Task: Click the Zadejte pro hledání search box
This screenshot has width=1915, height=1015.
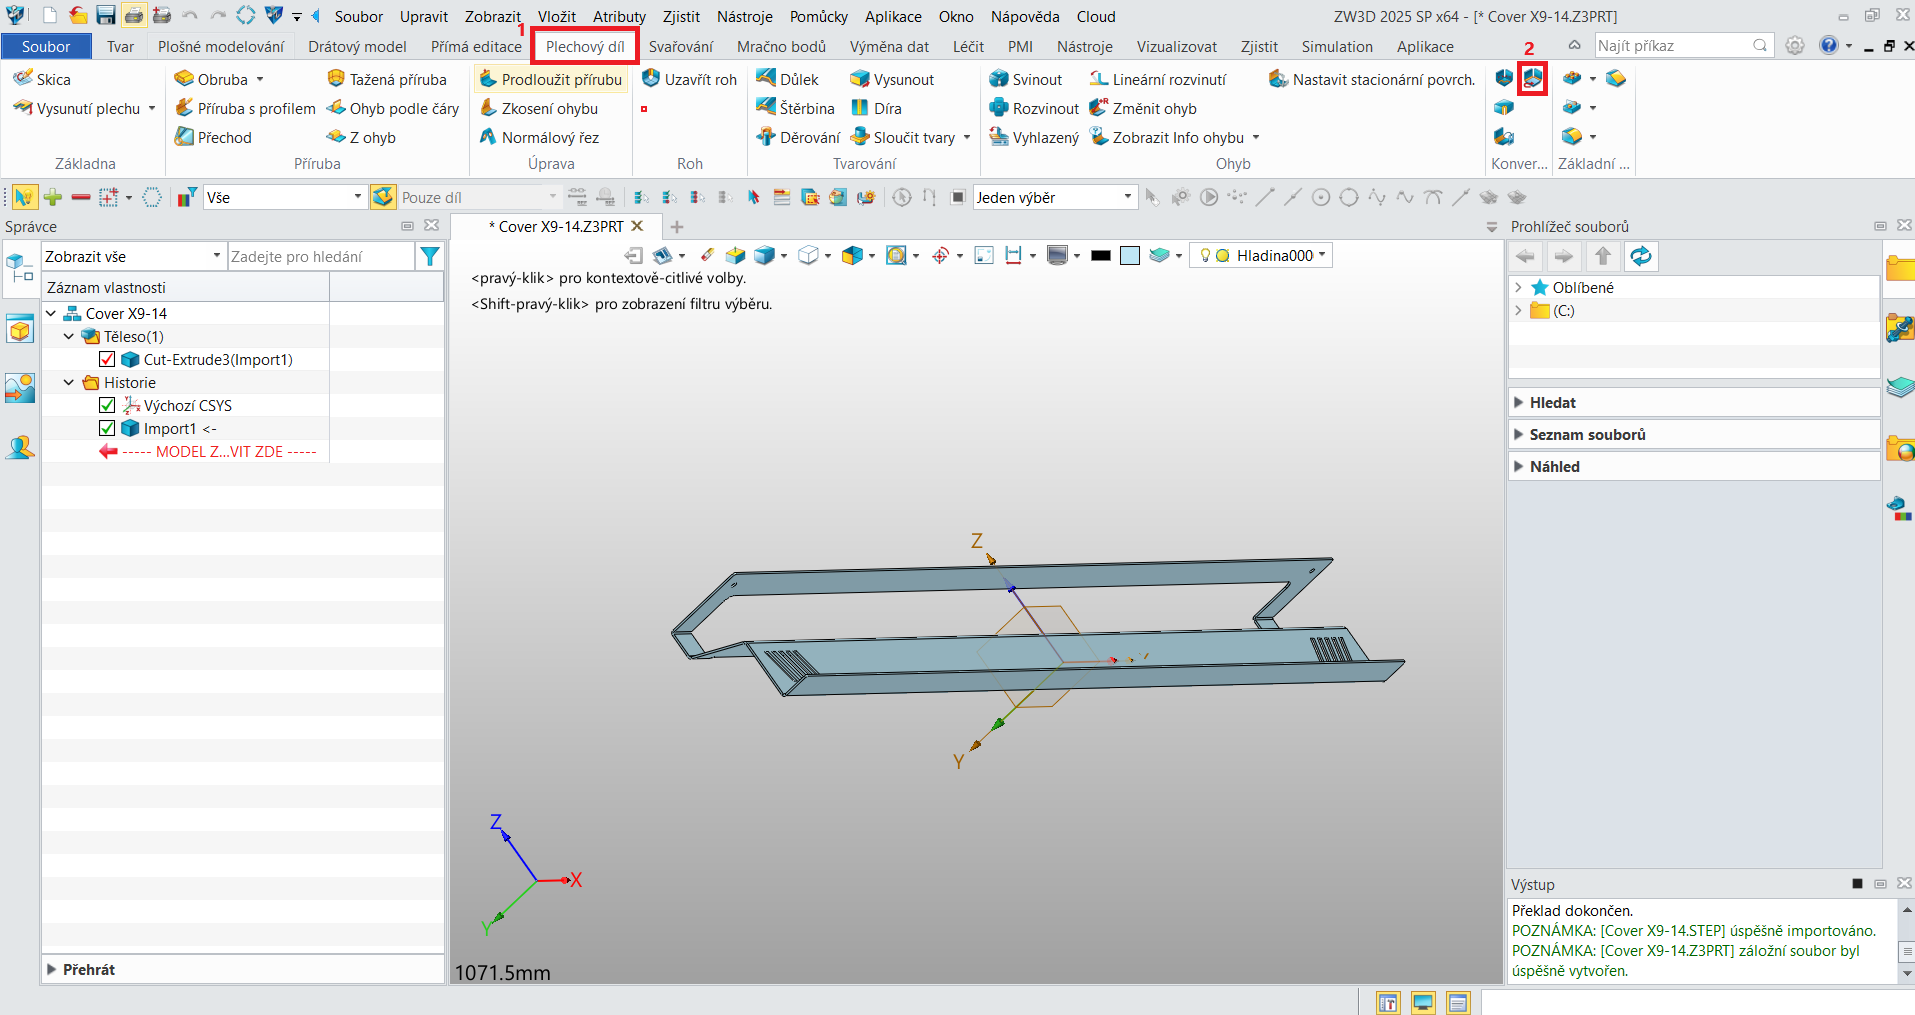Action: pyautogui.click(x=321, y=257)
